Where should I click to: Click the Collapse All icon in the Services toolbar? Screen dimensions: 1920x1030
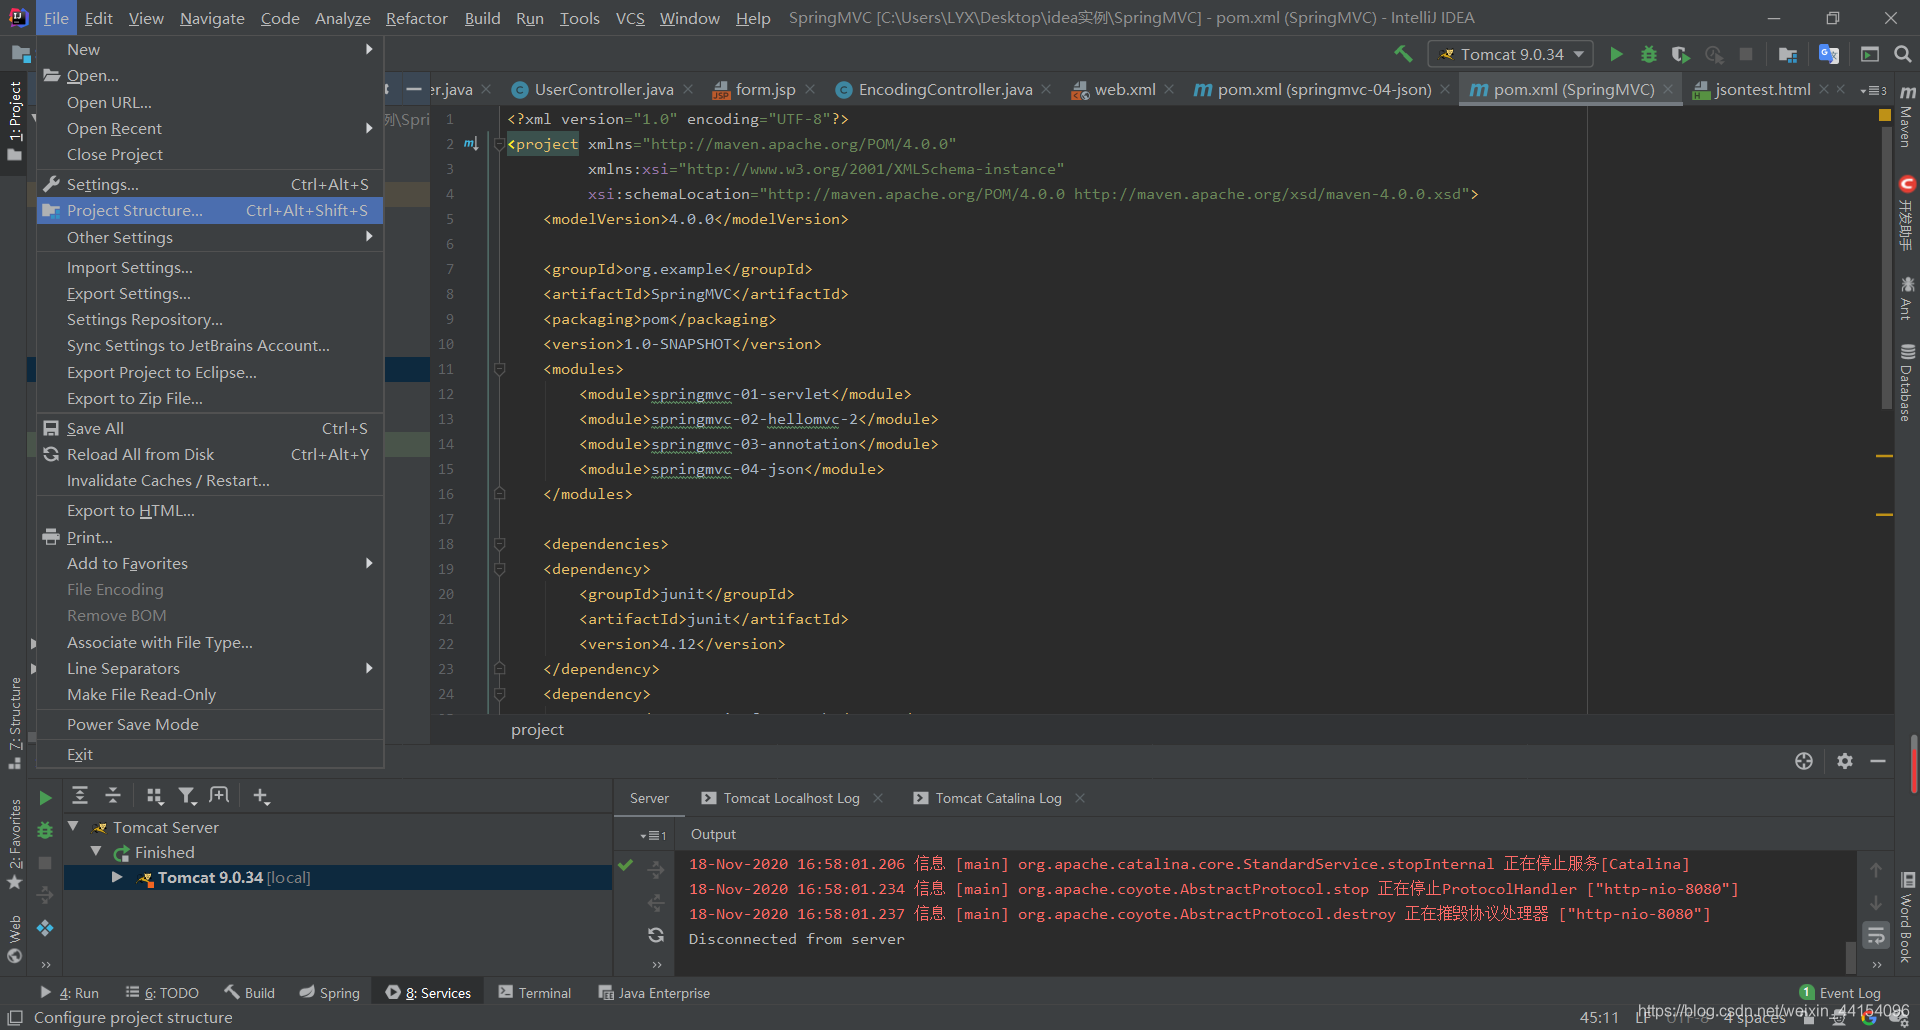[113, 795]
